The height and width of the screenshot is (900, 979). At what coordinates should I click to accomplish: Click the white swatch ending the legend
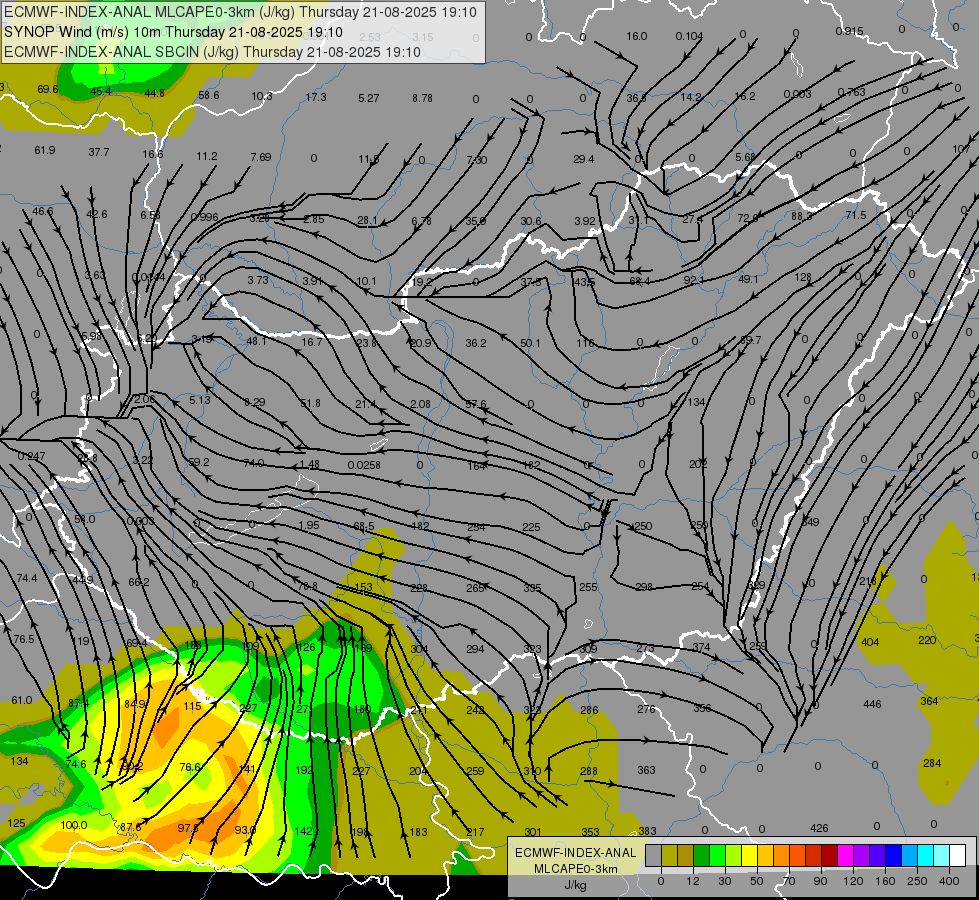(x=958, y=855)
